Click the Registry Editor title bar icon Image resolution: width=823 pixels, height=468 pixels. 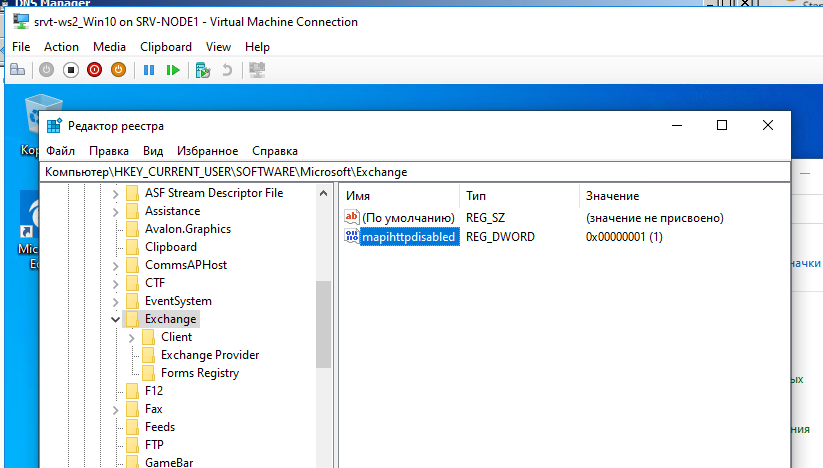54,126
